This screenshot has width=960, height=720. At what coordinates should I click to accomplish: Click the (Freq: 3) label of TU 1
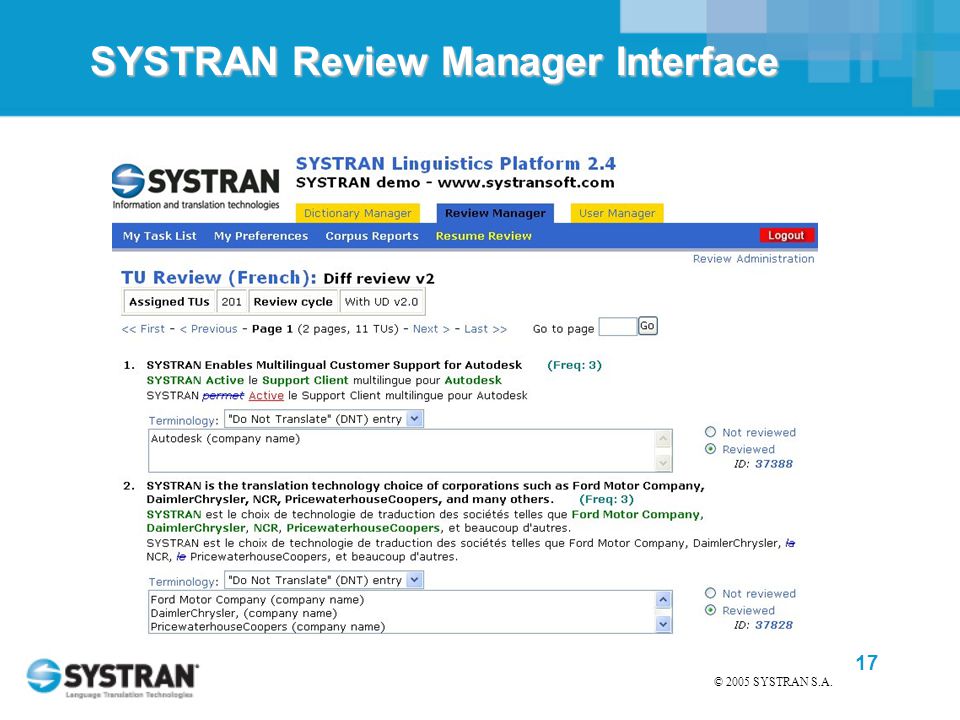pyautogui.click(x=574, y=365)
